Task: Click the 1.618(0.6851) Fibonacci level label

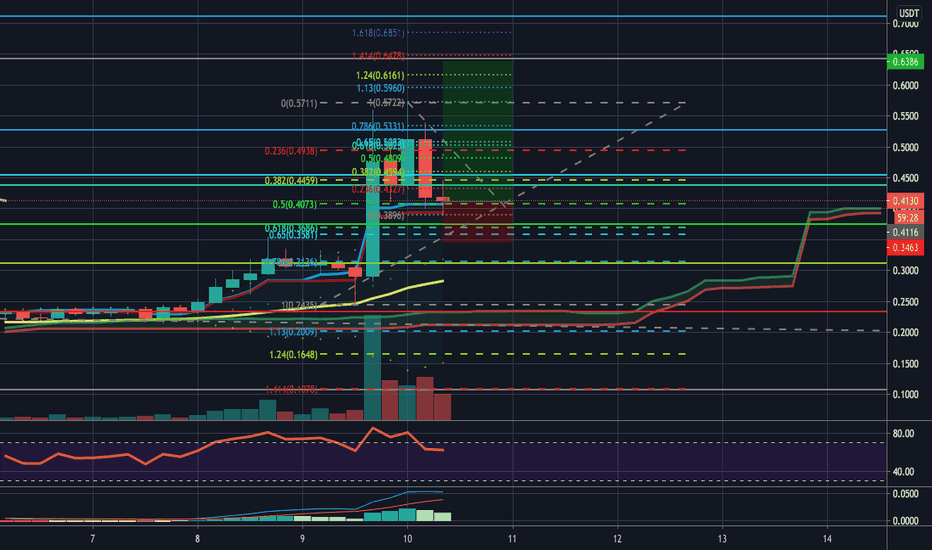Action: tap(378, 33)
